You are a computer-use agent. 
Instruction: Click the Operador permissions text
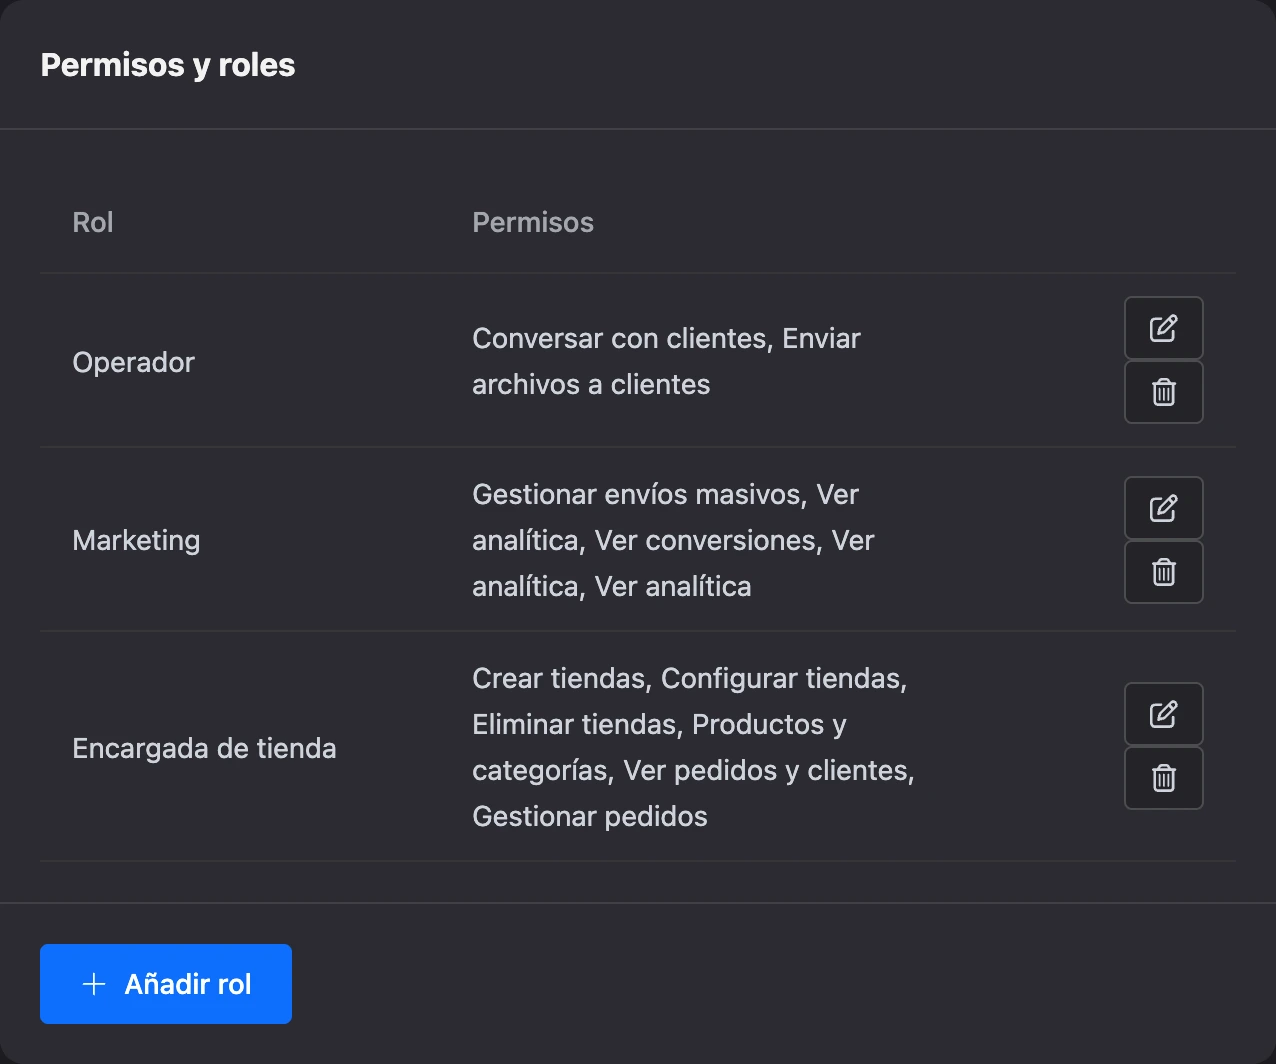pyautogui.click(x=667, y=361)
